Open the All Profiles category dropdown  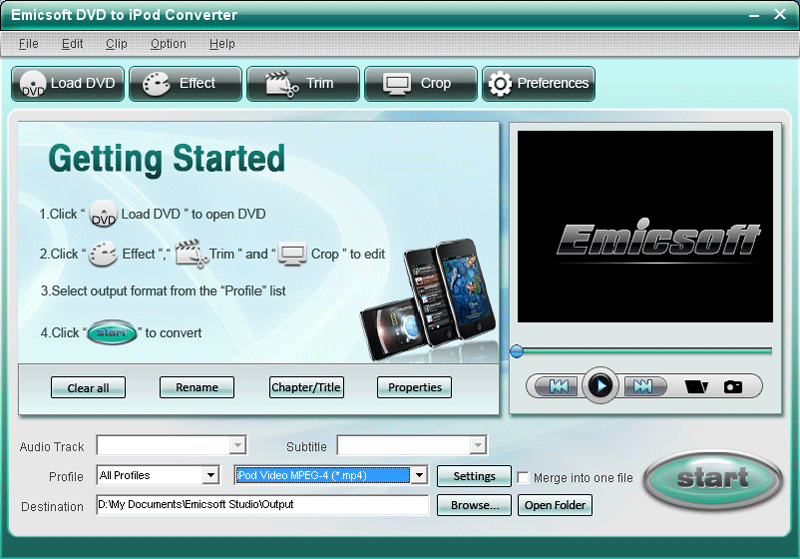click(210, 475)
